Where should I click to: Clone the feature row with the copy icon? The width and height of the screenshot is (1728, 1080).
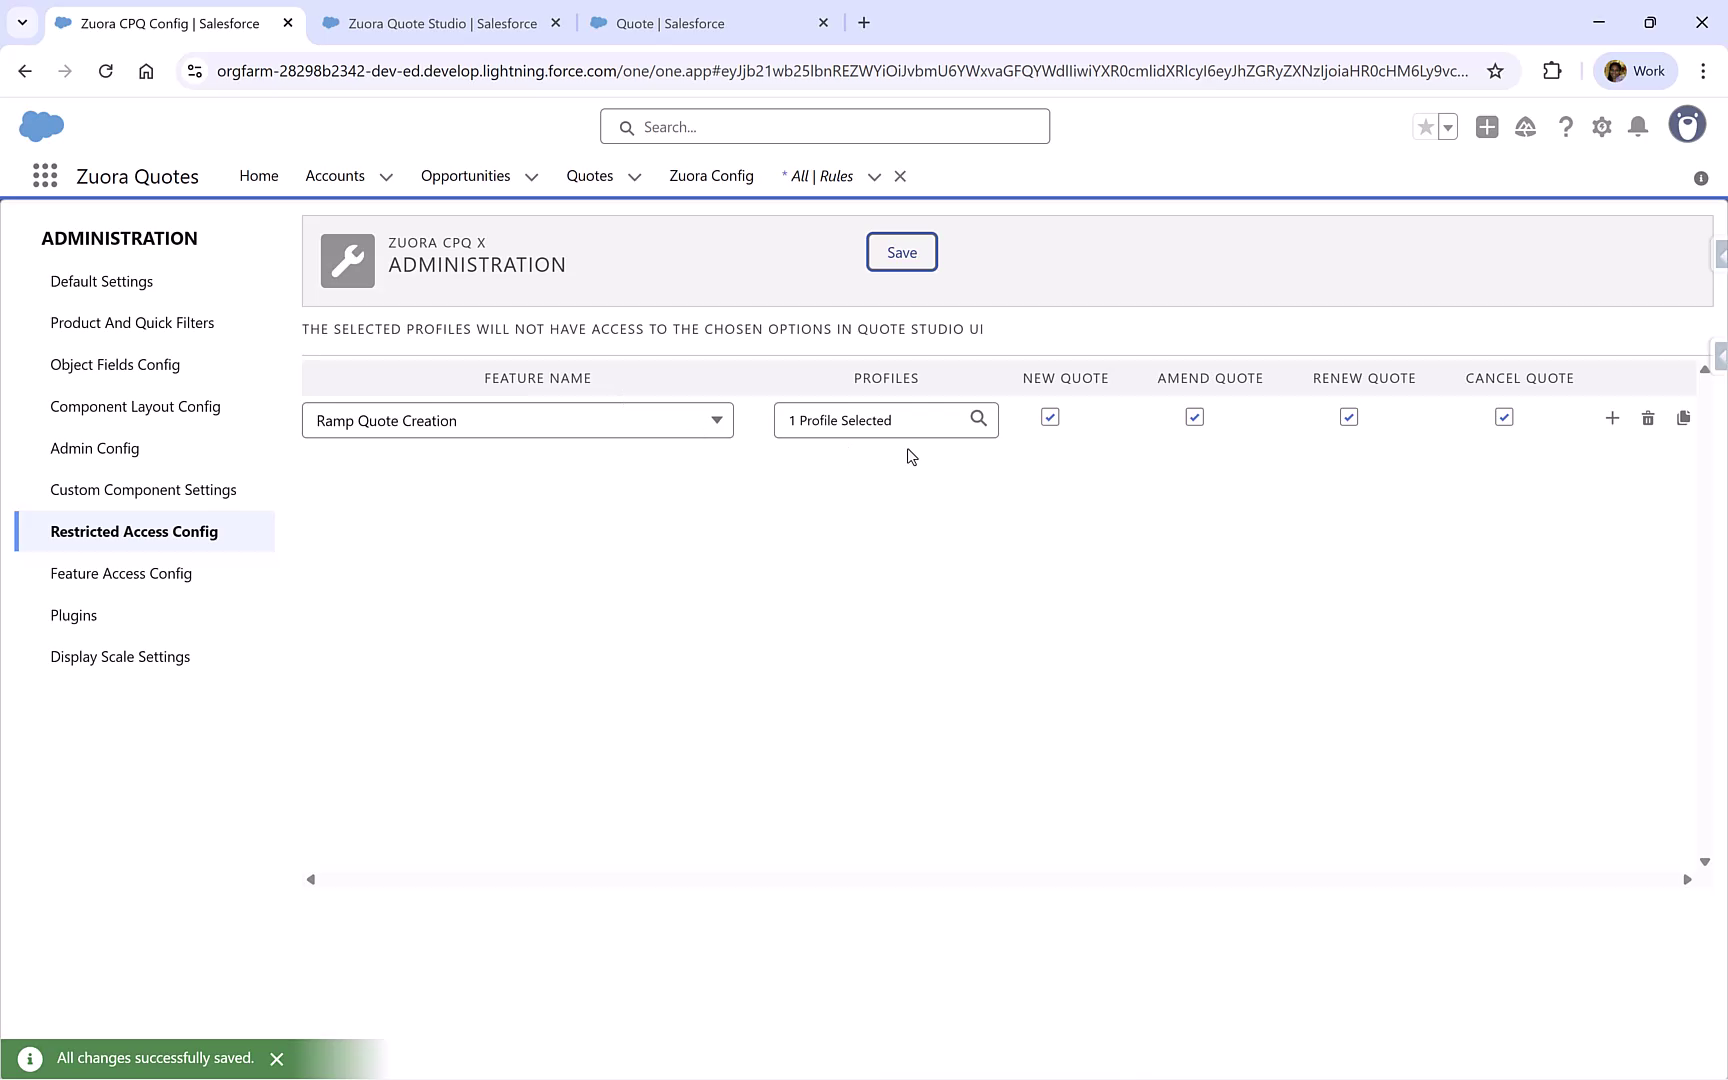[1684, 418]
